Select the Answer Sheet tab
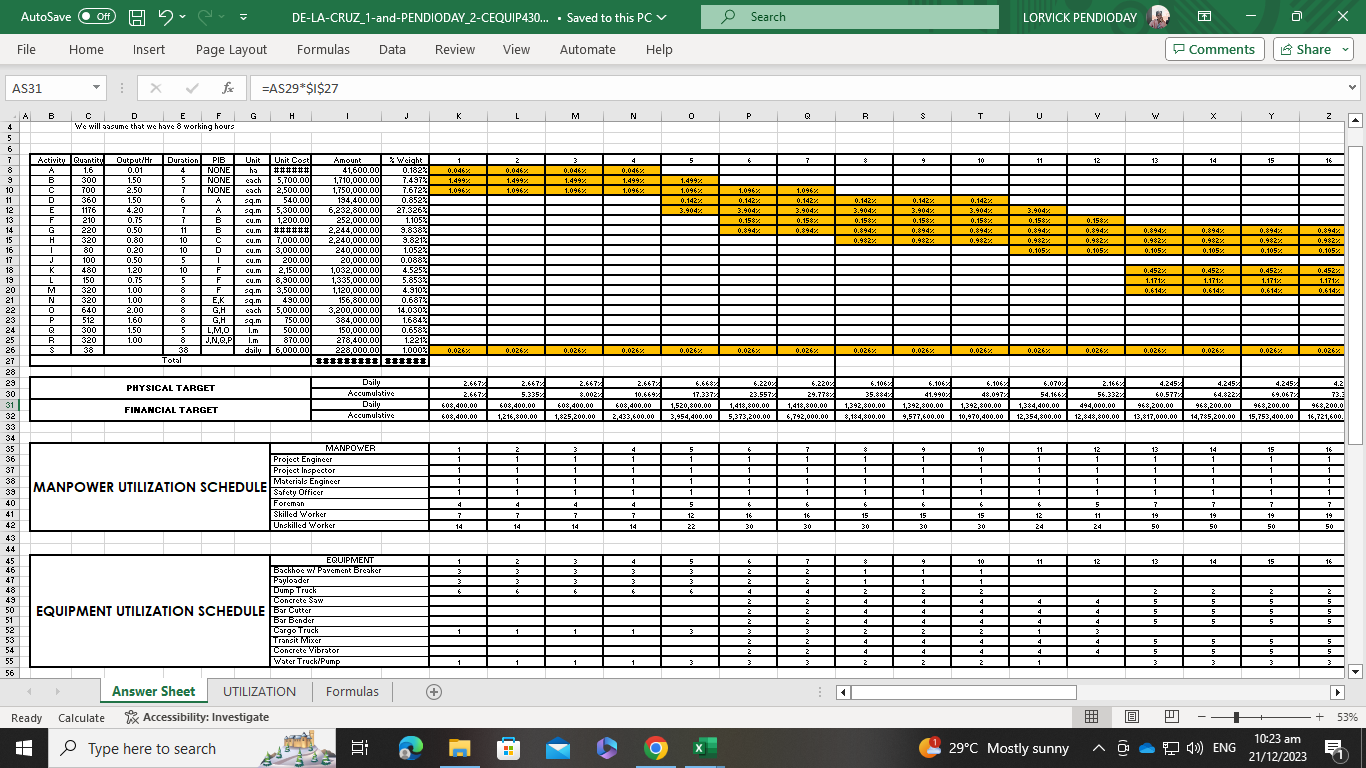The image size is (1366, 768). 154,691
